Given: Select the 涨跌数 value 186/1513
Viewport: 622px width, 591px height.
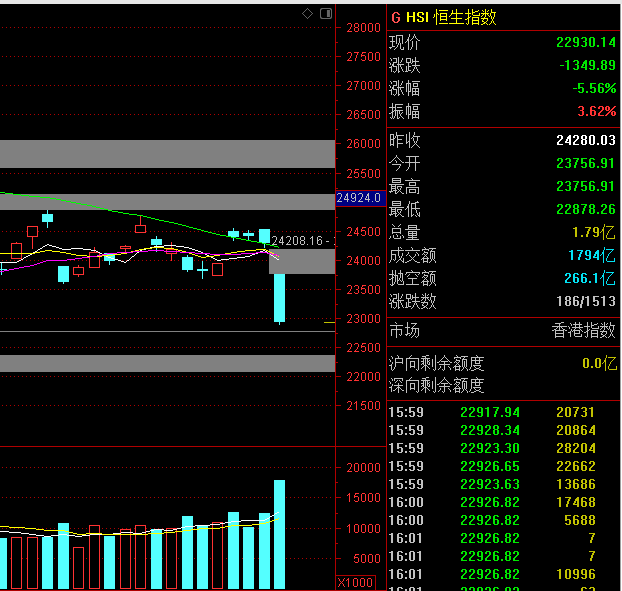Looking at the screenshot, I should point(586,301).
